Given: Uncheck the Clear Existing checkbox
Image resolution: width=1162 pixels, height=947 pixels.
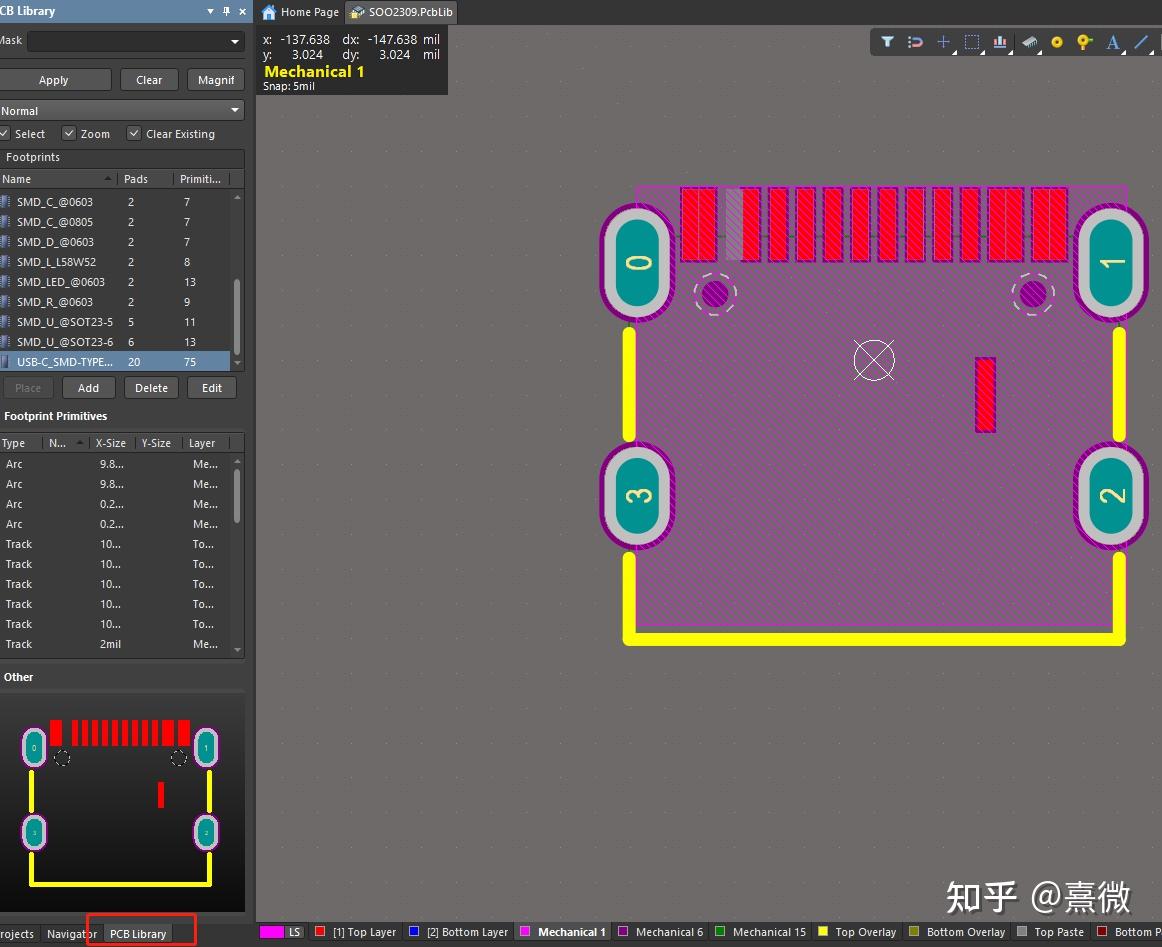Looking at the screenshot, I should point(134,134).
